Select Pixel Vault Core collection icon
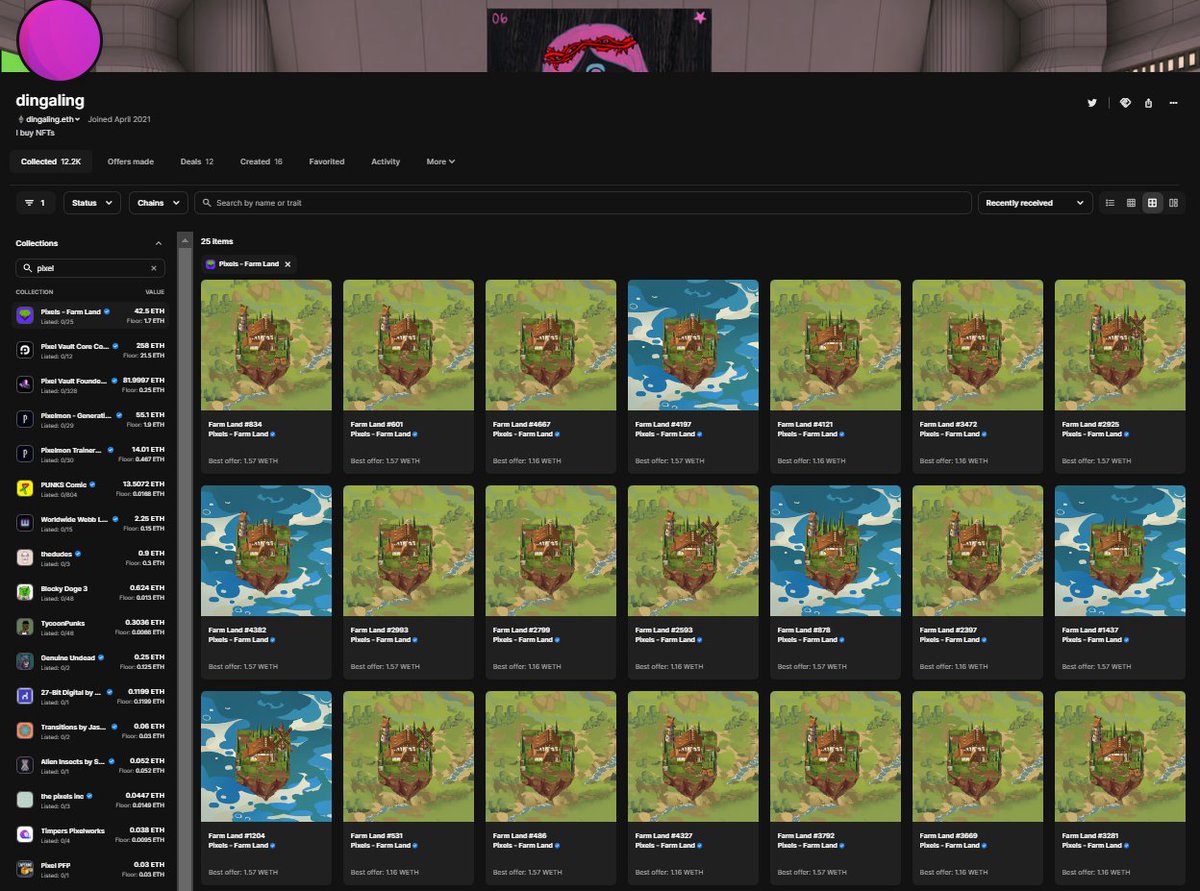The height and width of the screenshot is (891, 1200). click(25, 350)
